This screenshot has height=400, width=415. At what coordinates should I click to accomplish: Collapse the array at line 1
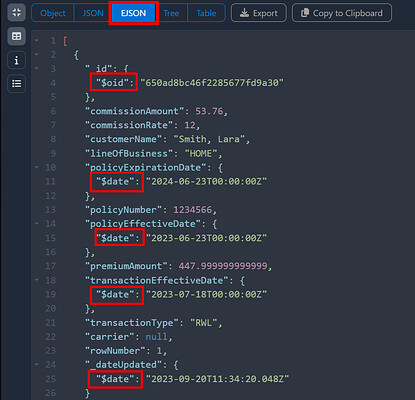(x=37, y=41)
